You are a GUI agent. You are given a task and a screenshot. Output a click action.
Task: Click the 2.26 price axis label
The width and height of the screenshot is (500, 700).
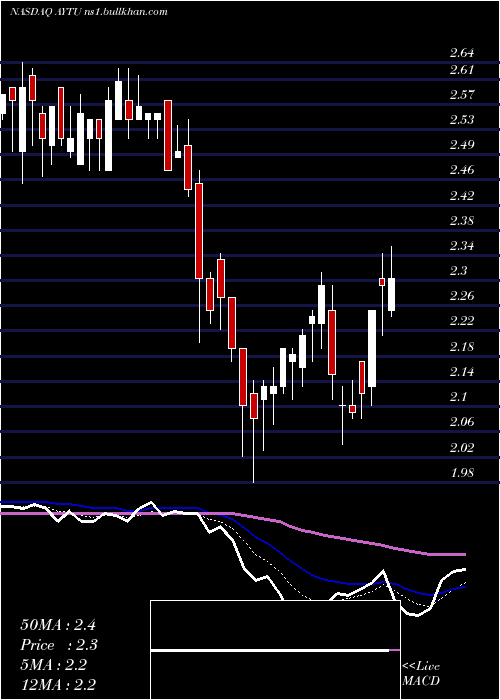coord(462,296)
